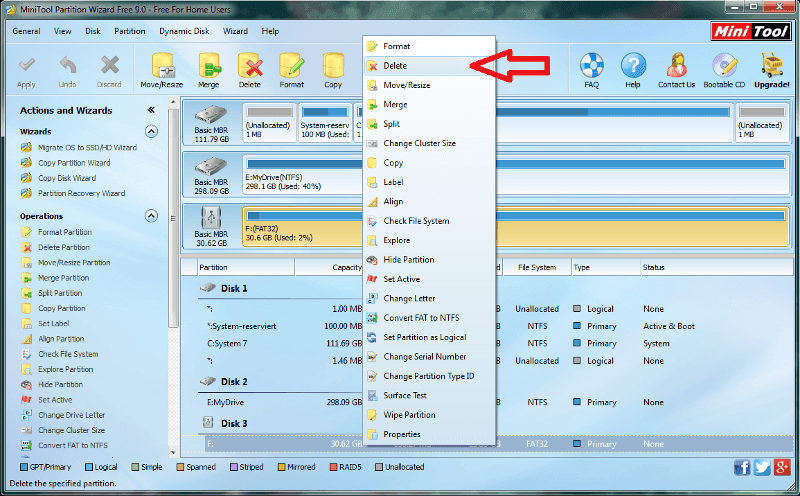Click the File System column header
This screenshot has height=496, width=800.
pos(537,267)
